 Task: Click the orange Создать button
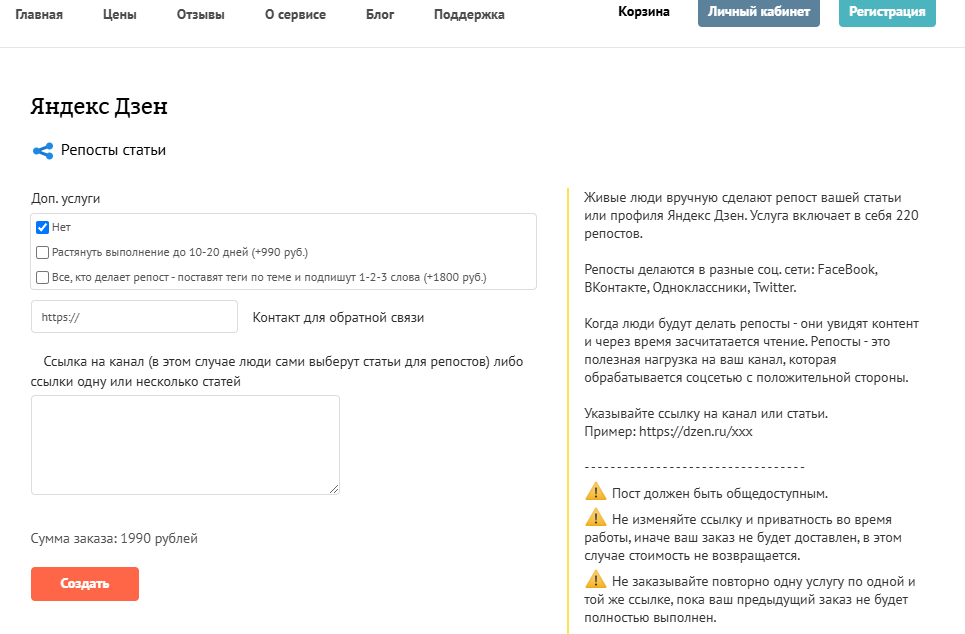point(85,584)
